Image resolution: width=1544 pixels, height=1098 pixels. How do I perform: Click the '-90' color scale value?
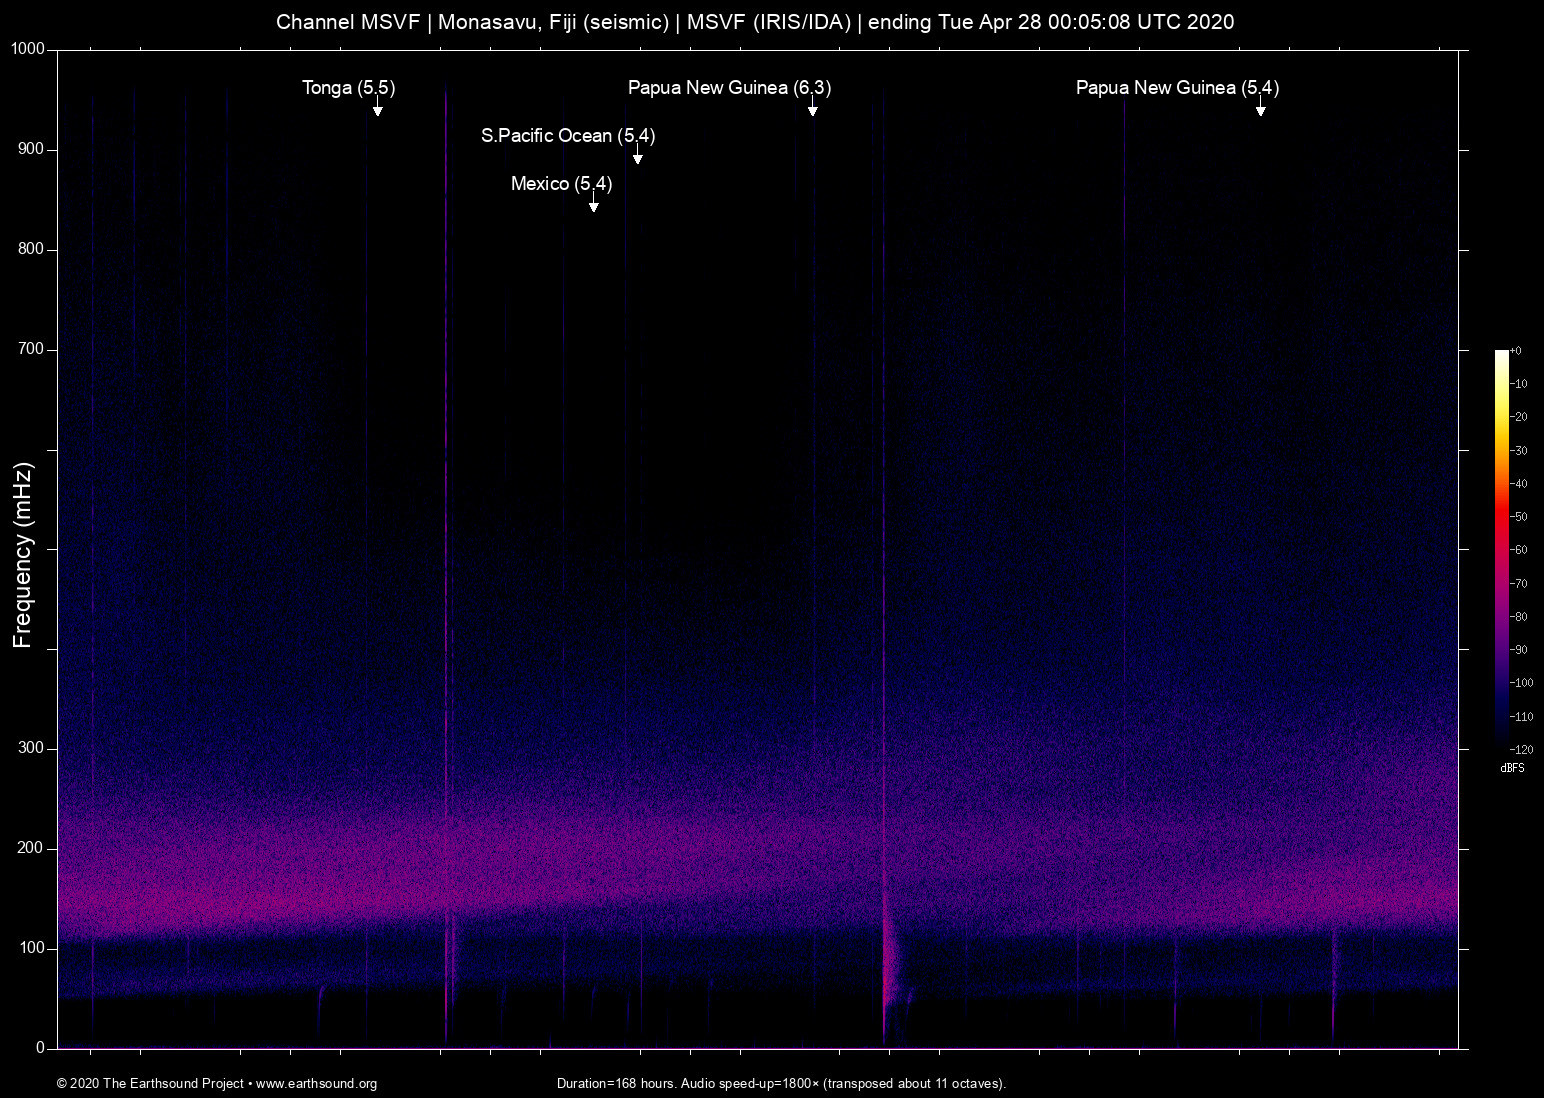(1519, 650)
